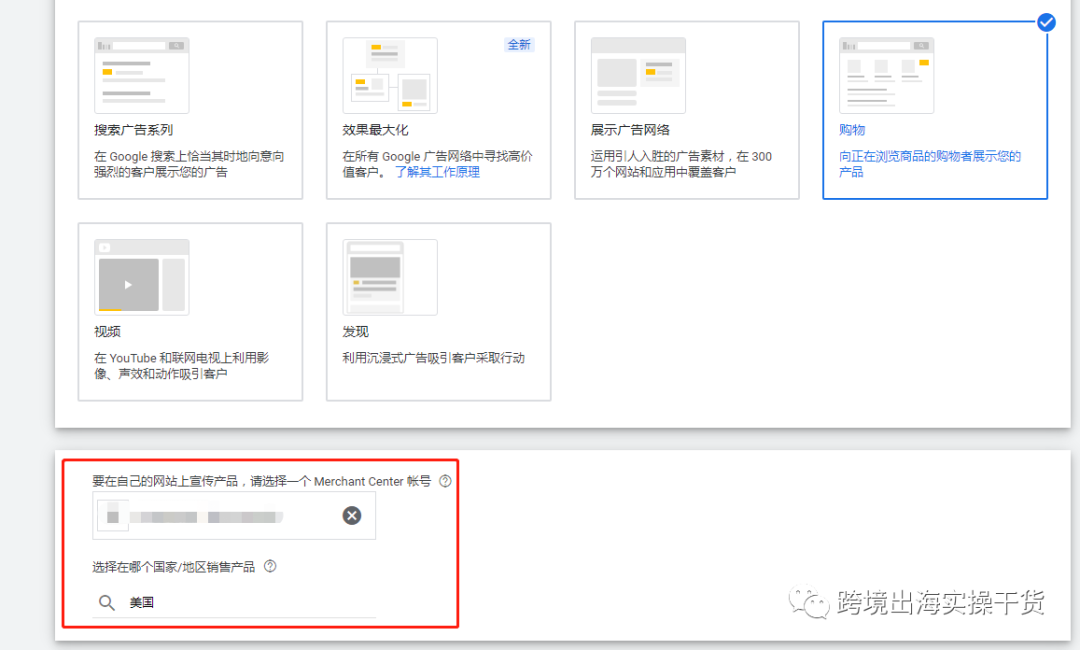Viewport: 1080px width, 650px height.
Task: Click the blue checkmark on 购物 card
Action: (1046, 22)
